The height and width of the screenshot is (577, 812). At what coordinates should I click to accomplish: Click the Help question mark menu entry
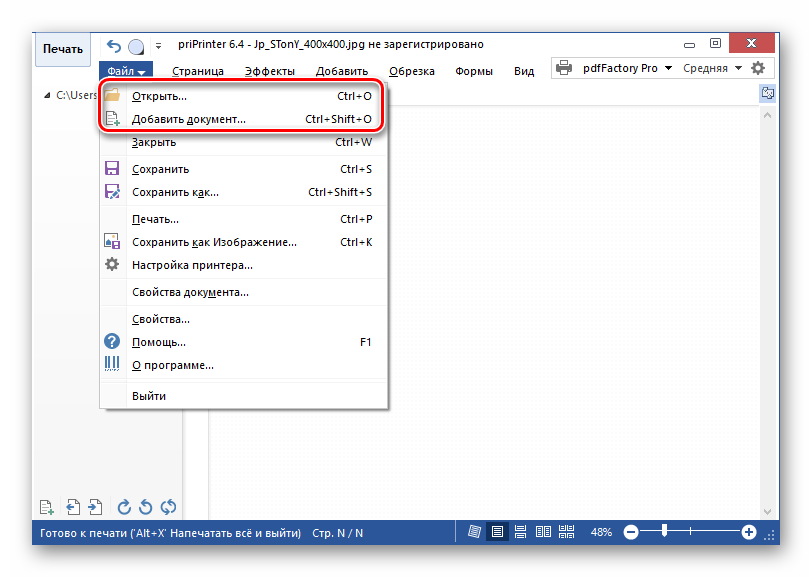[x=159, y=342]
